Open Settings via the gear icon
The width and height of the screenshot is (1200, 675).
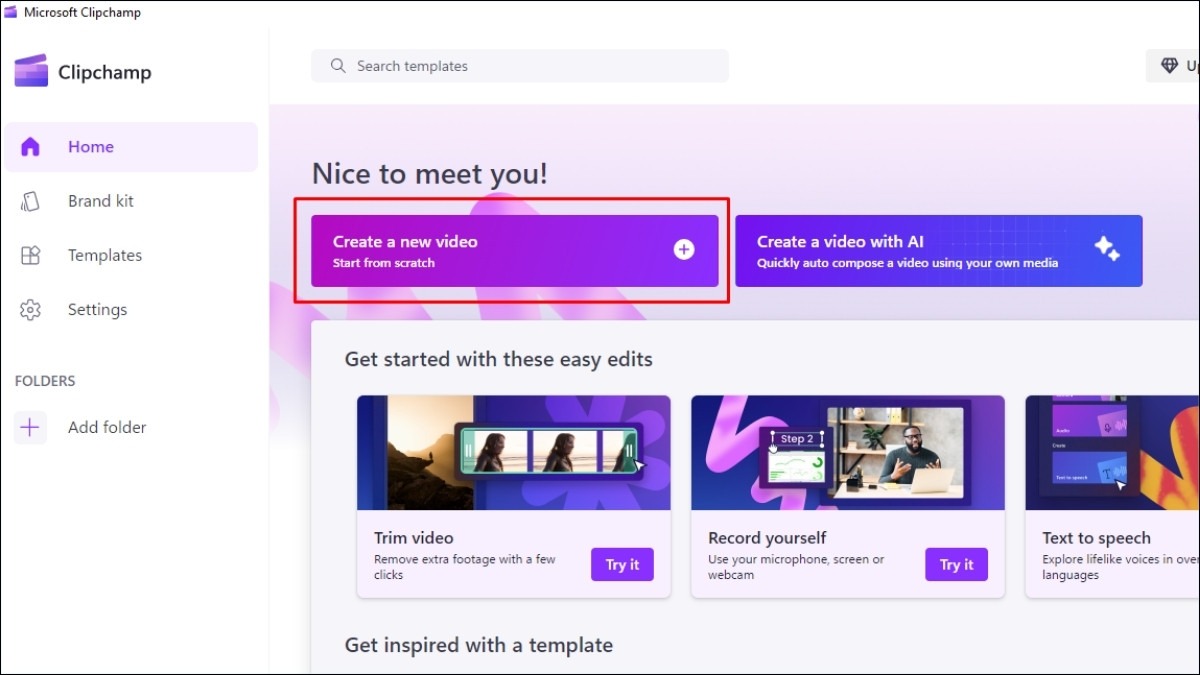pyautogui.click(x=30, y=310)
